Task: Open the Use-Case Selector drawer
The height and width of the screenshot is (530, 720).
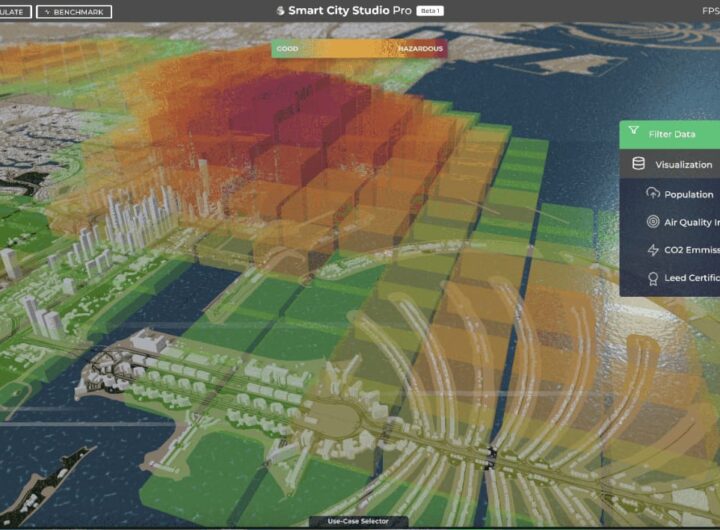Action: [358, 522]
